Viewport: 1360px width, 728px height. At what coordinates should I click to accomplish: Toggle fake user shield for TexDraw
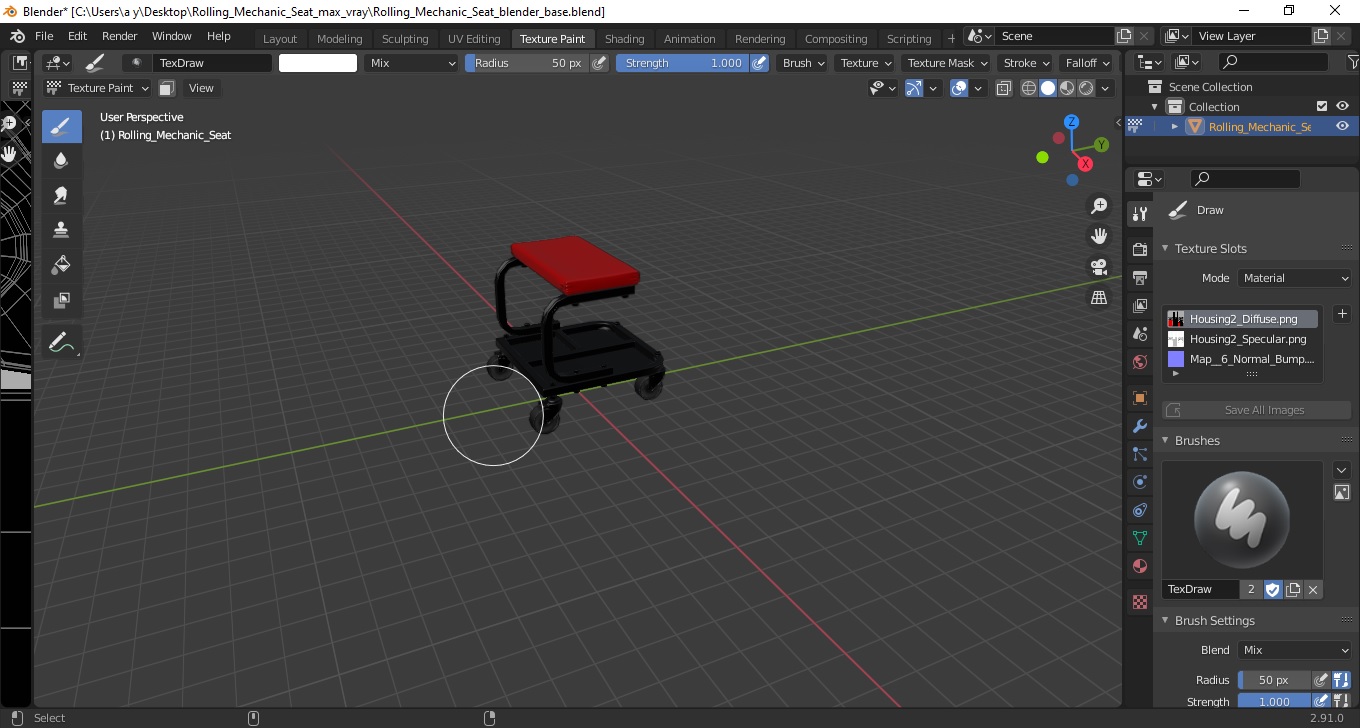coord(1272,590)
